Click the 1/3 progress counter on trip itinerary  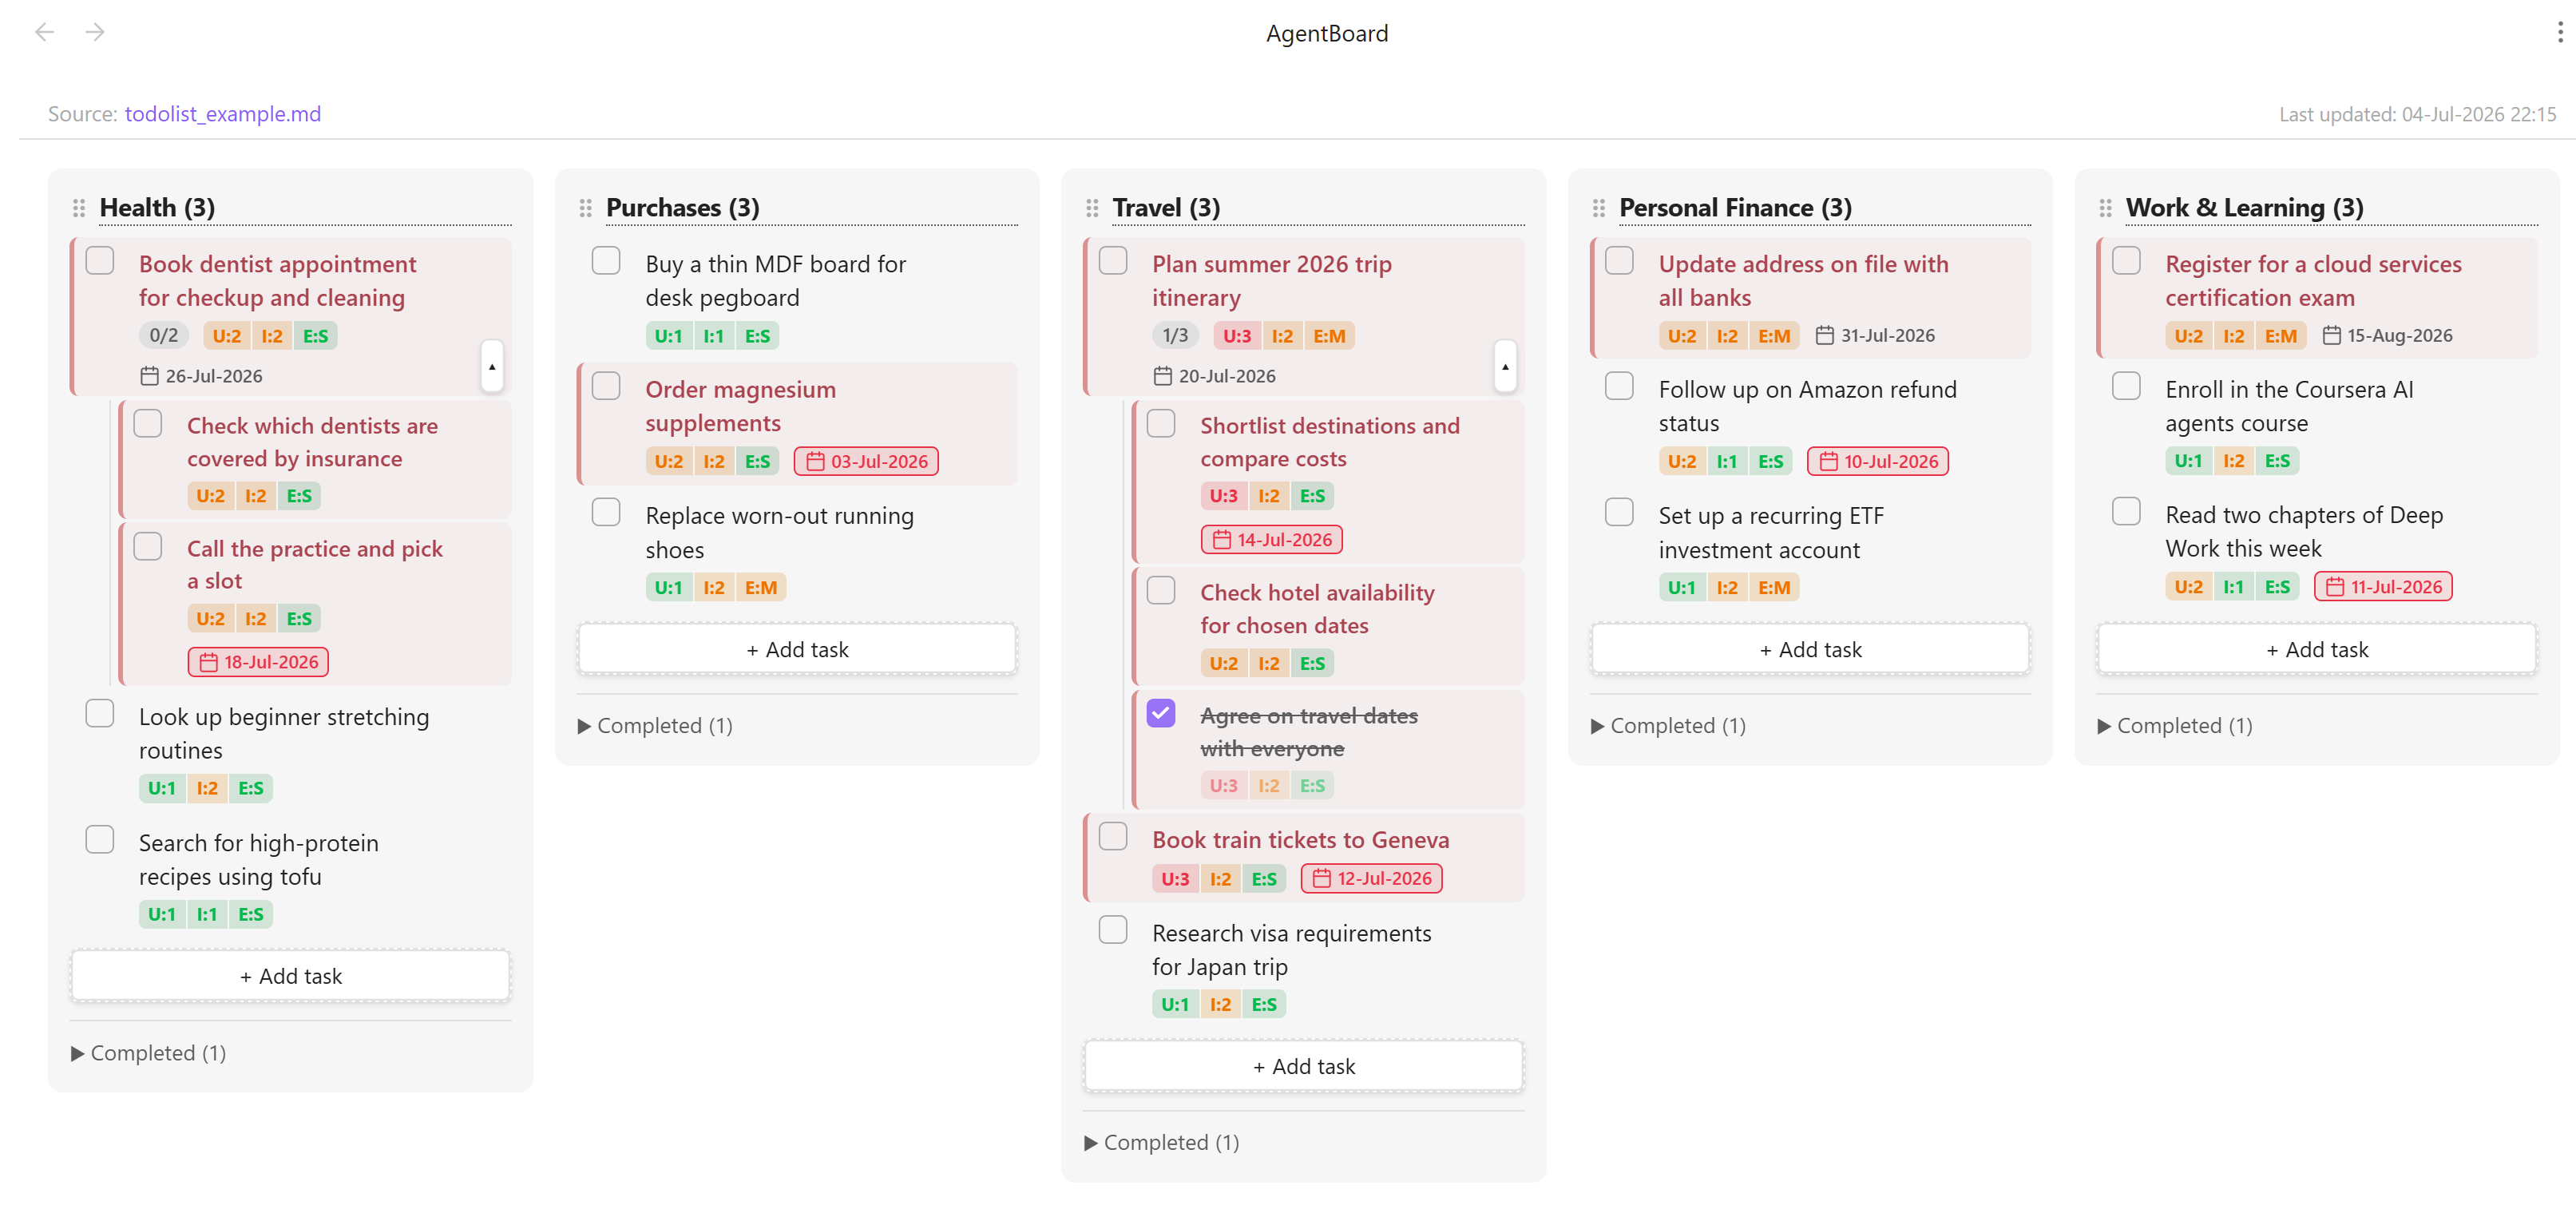pyautogui.click(x=1175, y=336)
